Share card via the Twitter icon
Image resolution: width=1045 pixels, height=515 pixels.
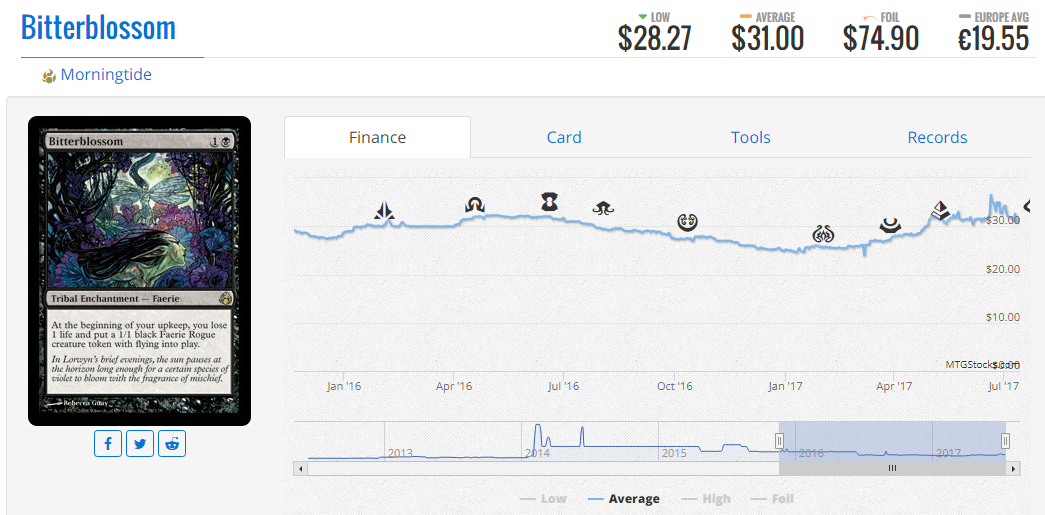[140, 444]
